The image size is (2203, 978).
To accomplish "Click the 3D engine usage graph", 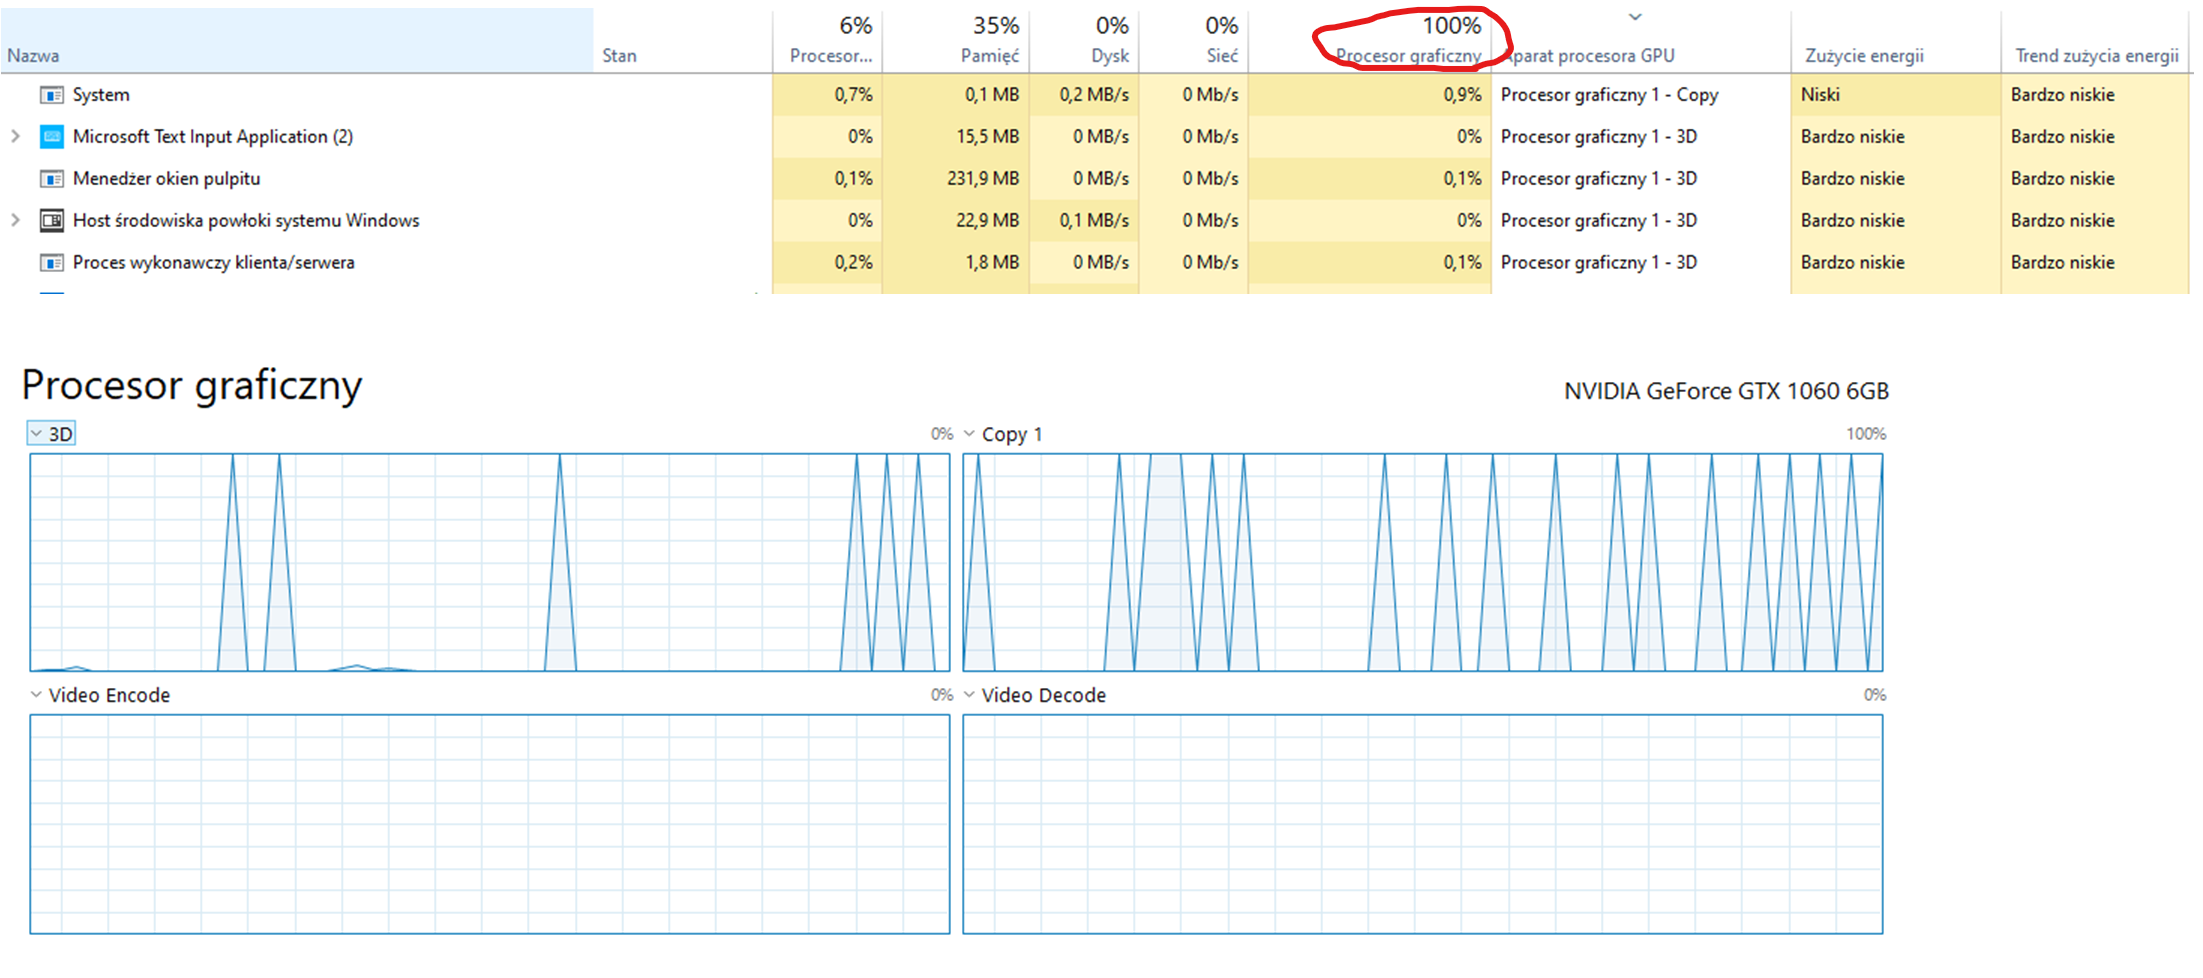I will tap(490, 562).
